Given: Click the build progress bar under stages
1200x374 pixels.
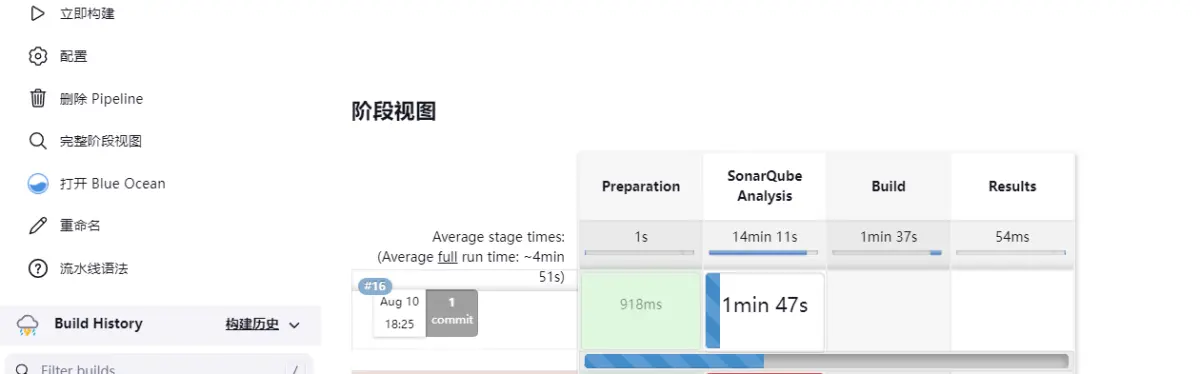Looking at the screenshot, I should pyautogui.click(x=826, y=361).
